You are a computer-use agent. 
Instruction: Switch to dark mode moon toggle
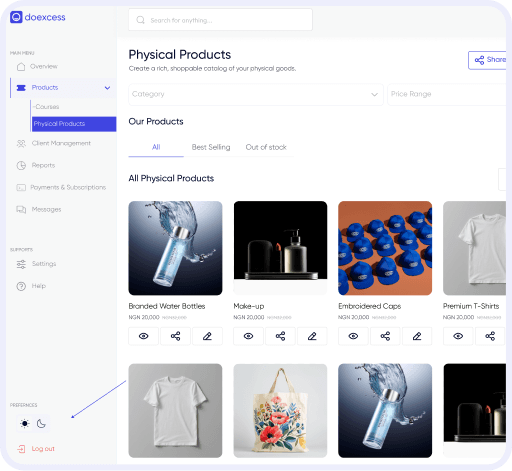tap(41, 424)
